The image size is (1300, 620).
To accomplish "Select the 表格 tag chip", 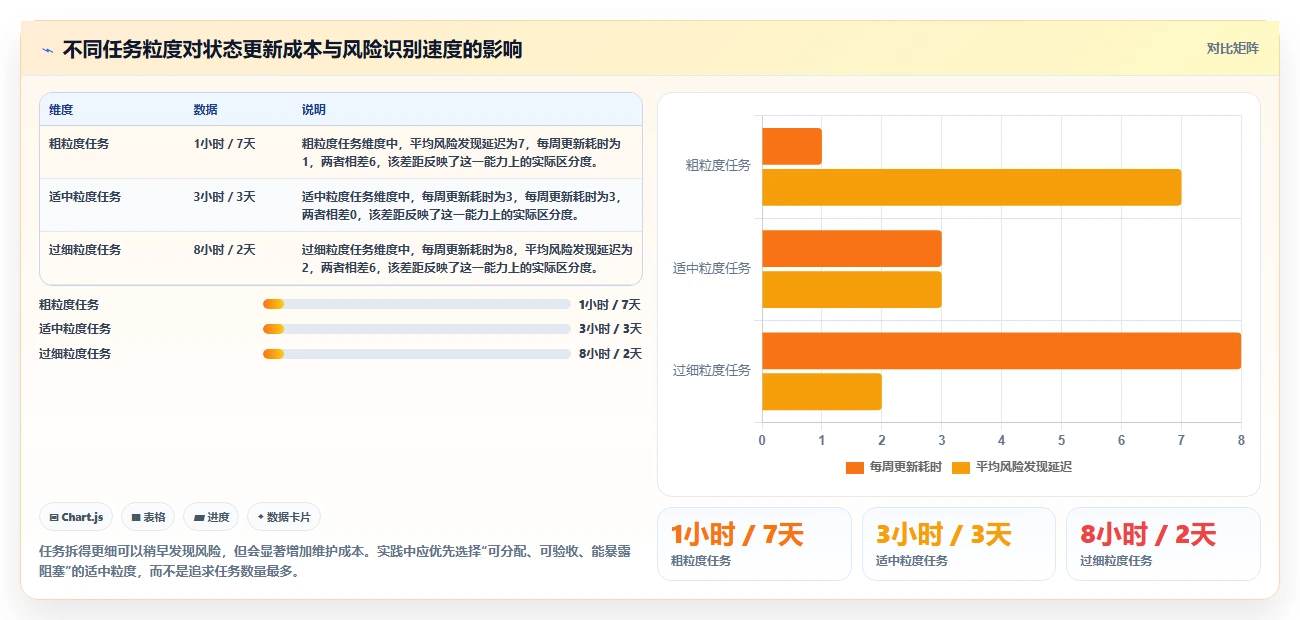I will coord(148,517).
